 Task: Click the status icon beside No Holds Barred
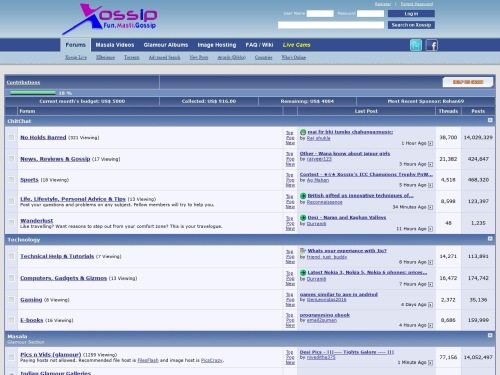pos(12,137)
